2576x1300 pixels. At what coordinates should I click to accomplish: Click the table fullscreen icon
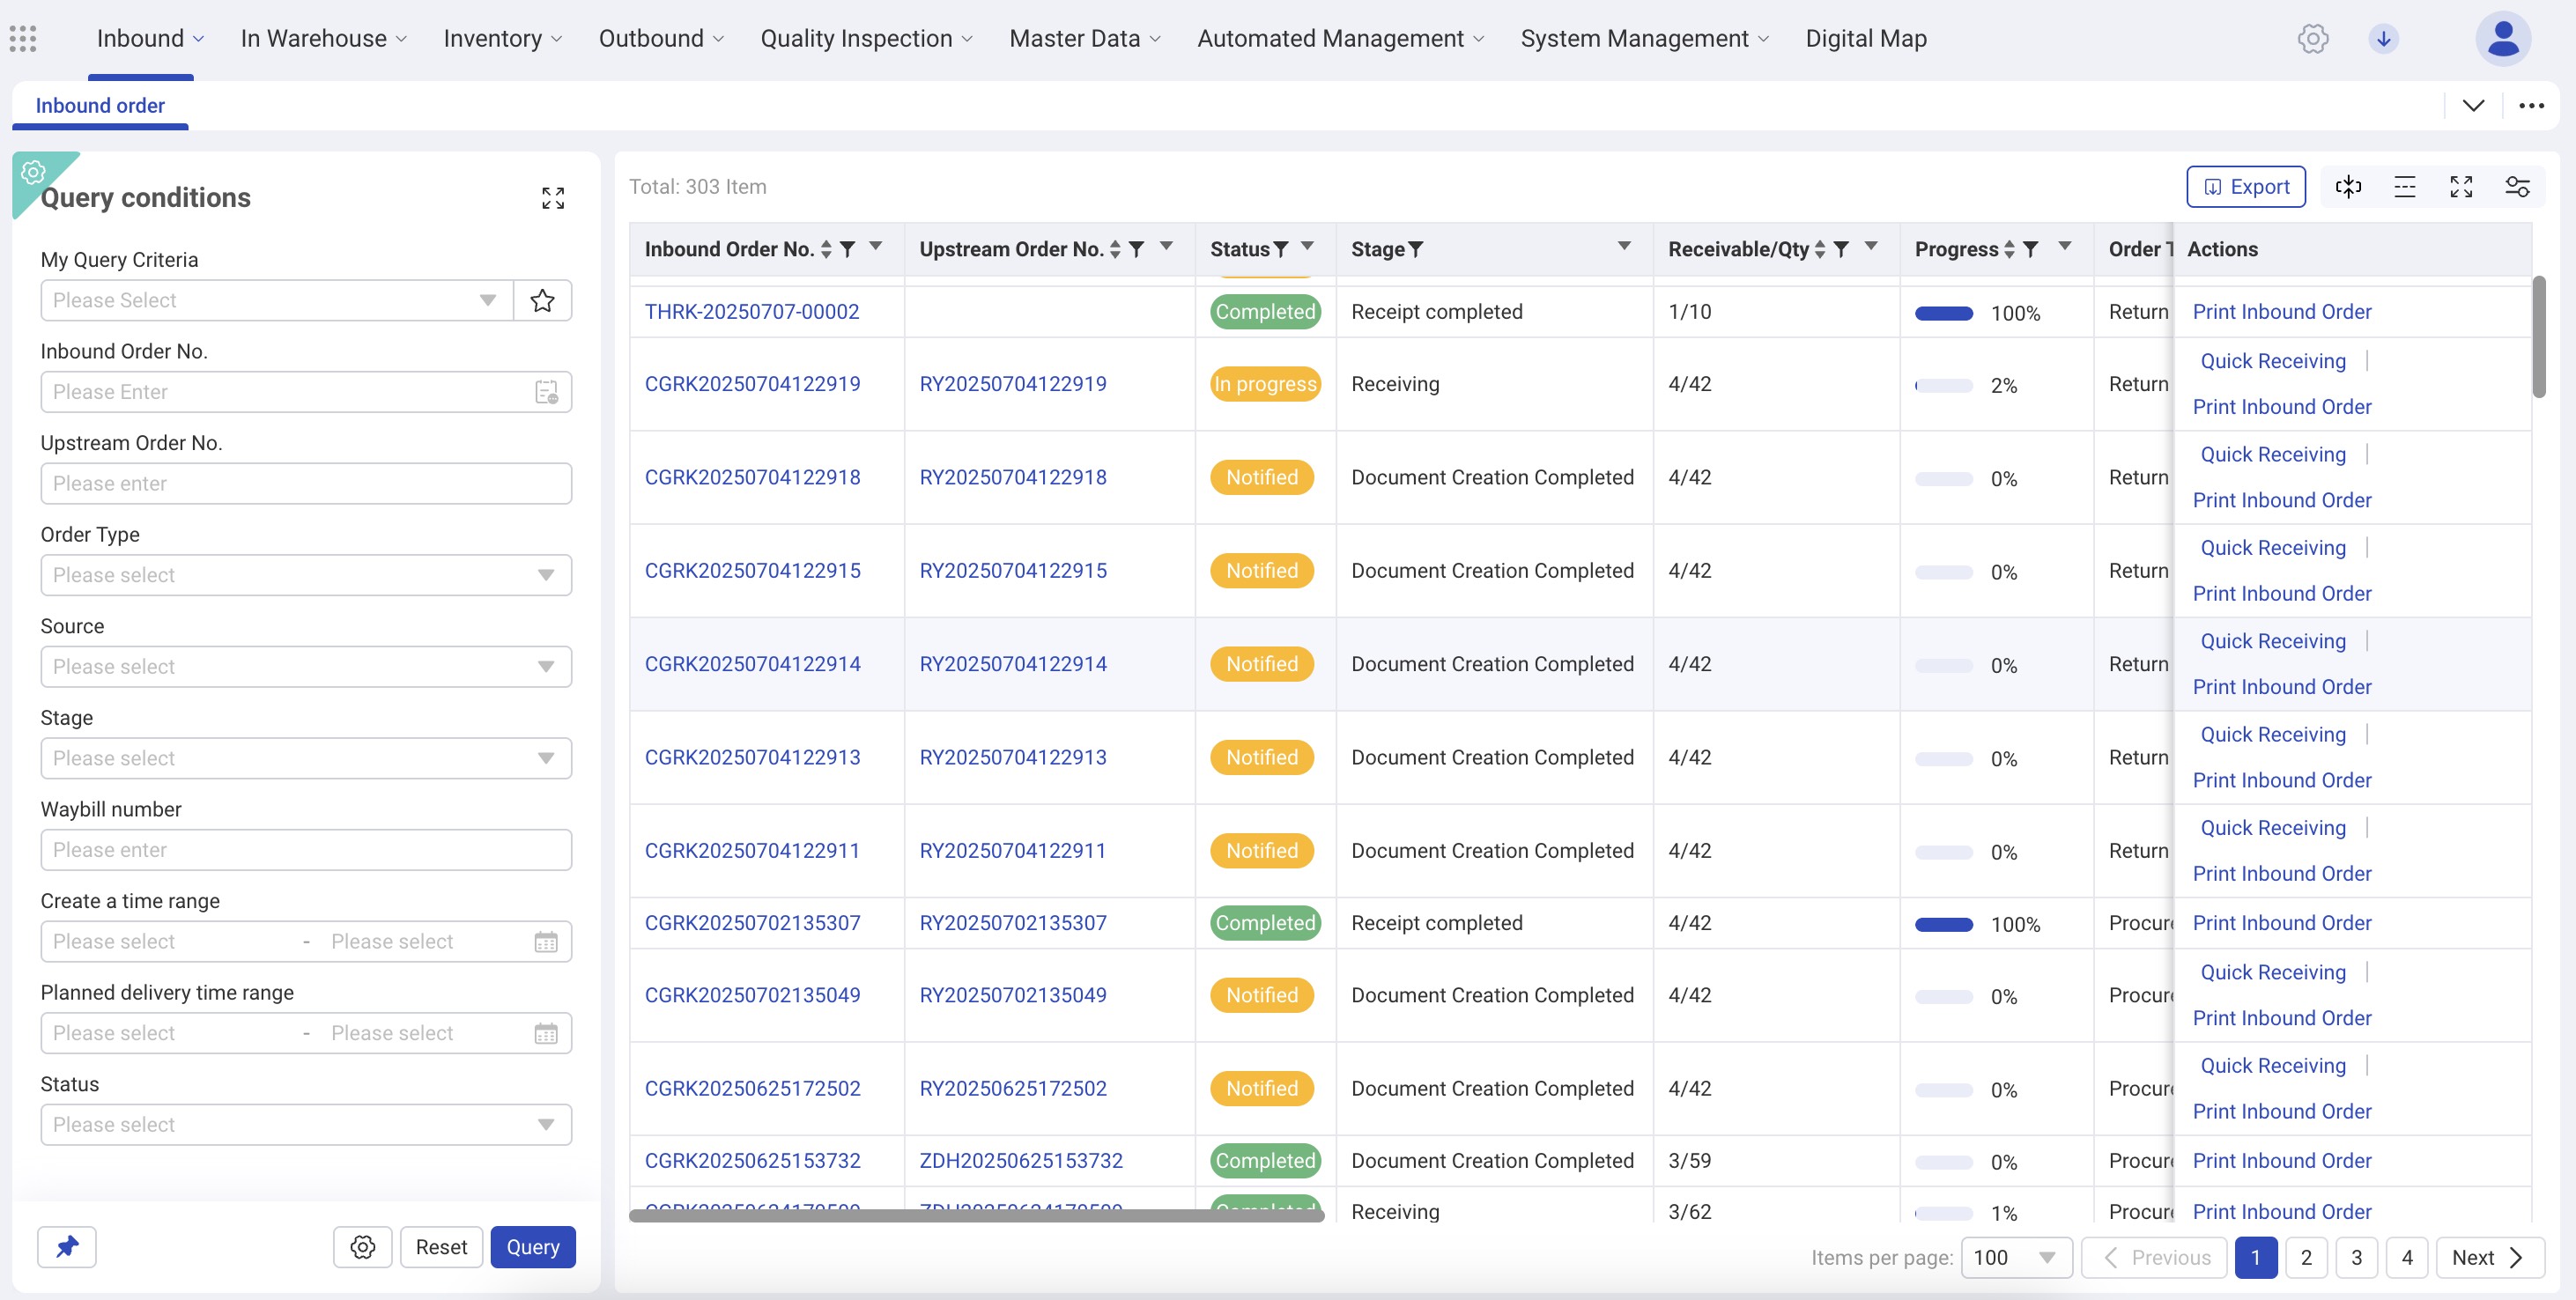(x=2461, y=187)
